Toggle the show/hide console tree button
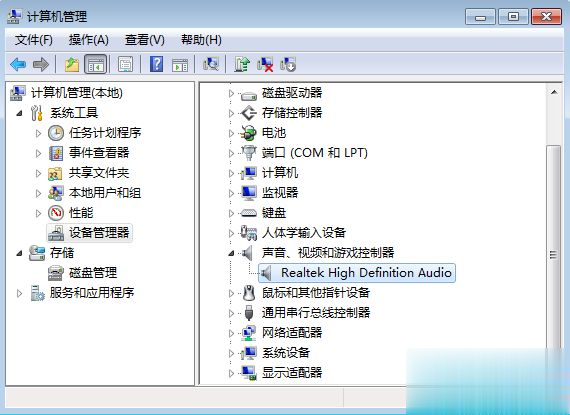 click(x=96, y=65)
